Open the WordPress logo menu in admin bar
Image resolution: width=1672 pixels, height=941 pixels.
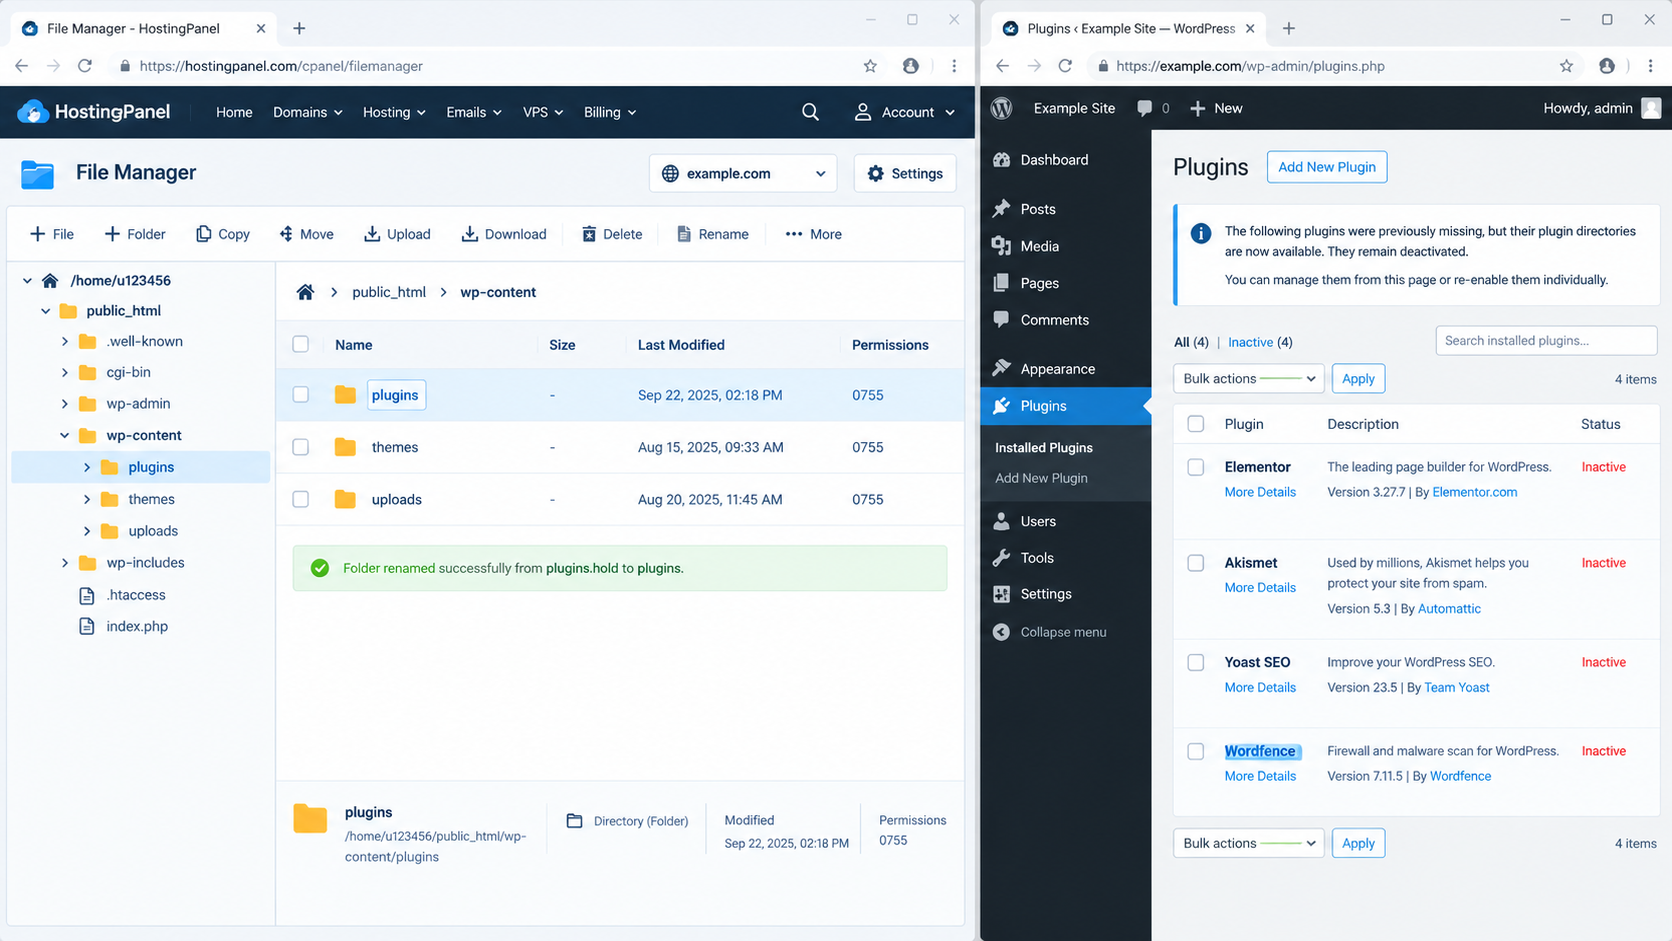(1001, 108)
